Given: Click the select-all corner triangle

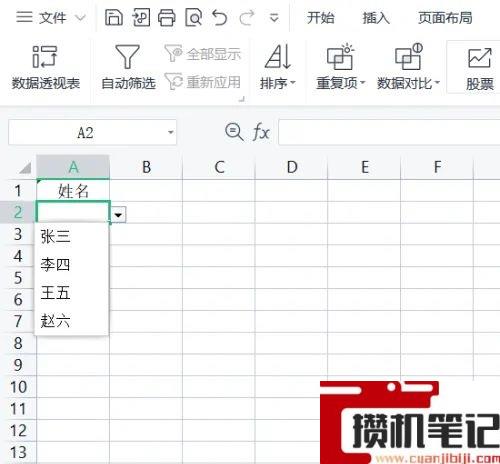Looking at the screenshot, I should tap(25, 168).
